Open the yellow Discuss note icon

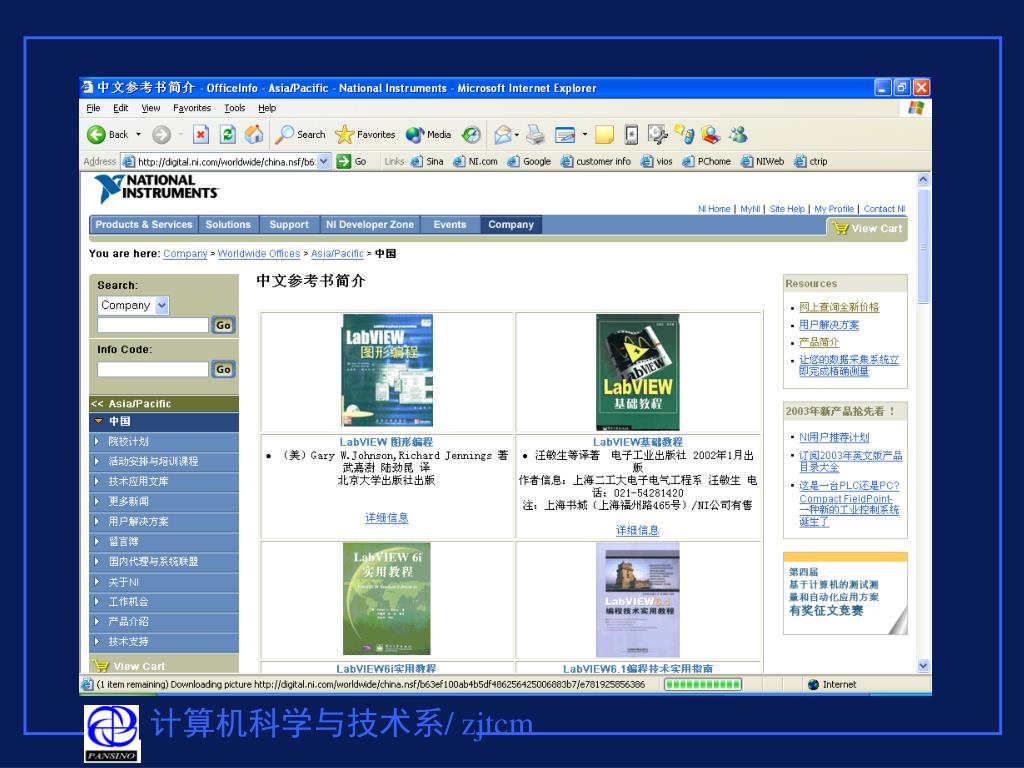coord(605,135)
